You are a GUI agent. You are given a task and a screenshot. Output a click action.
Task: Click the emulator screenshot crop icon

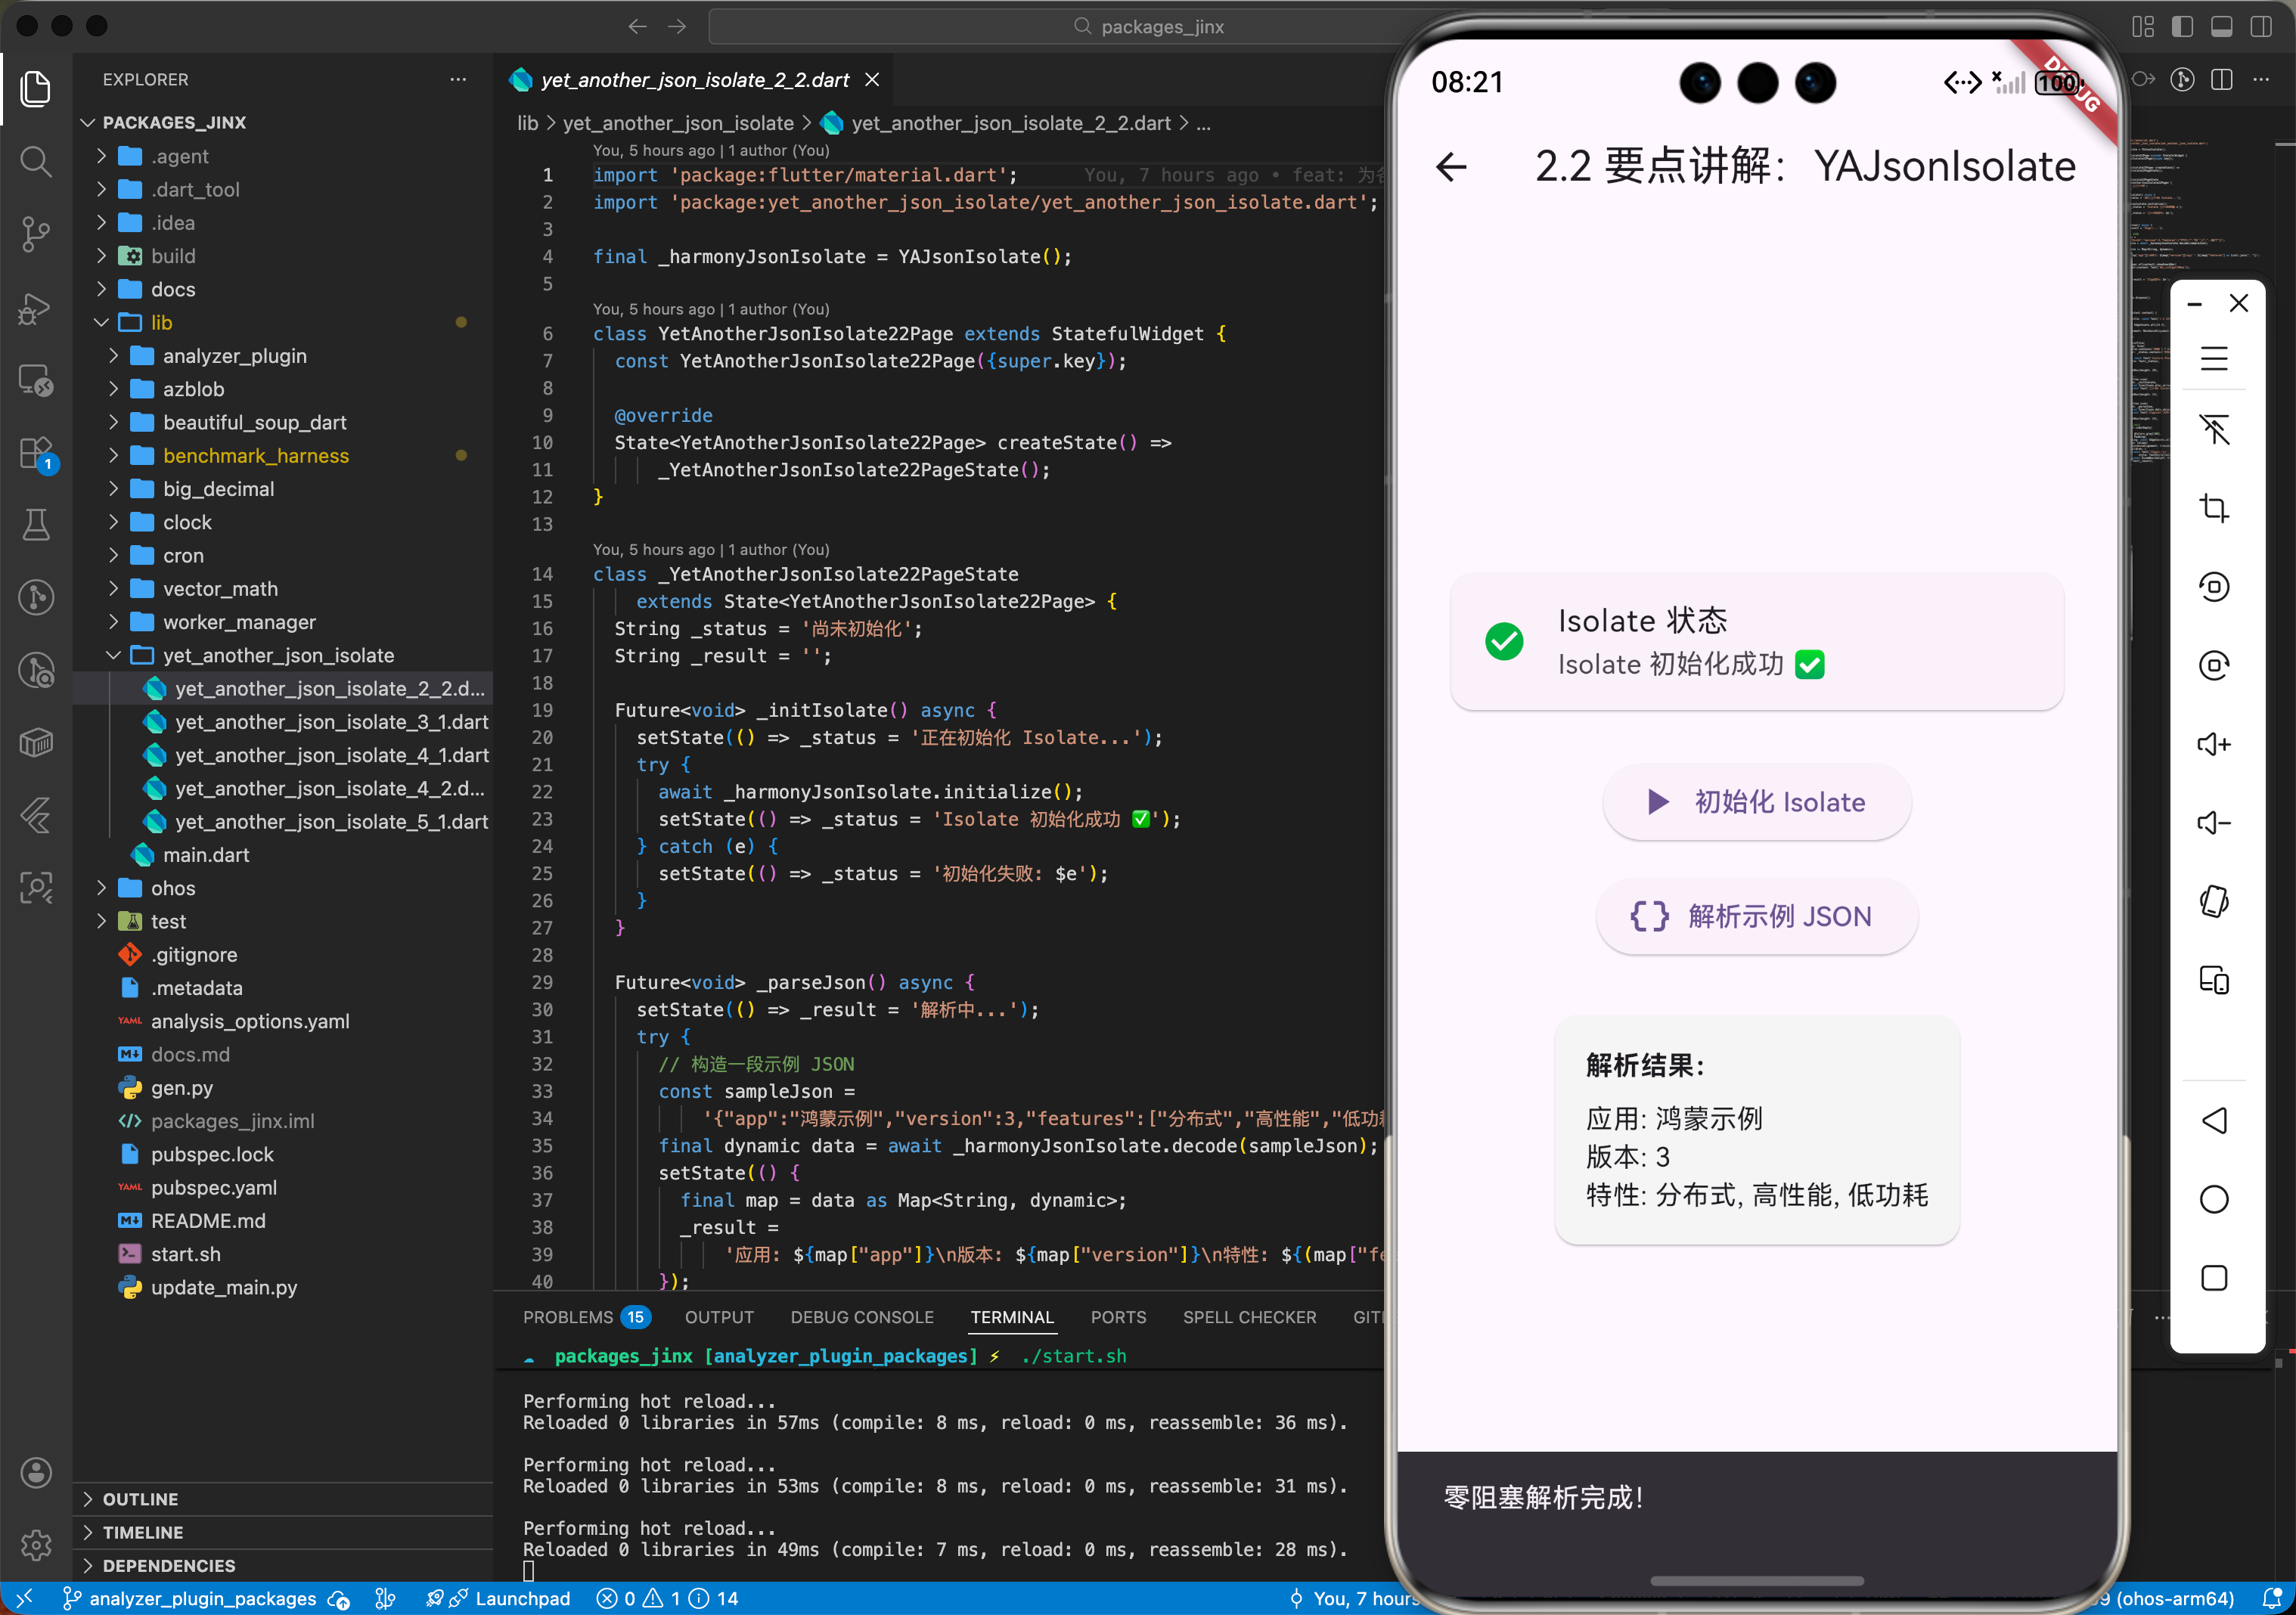pos(2214,508)
